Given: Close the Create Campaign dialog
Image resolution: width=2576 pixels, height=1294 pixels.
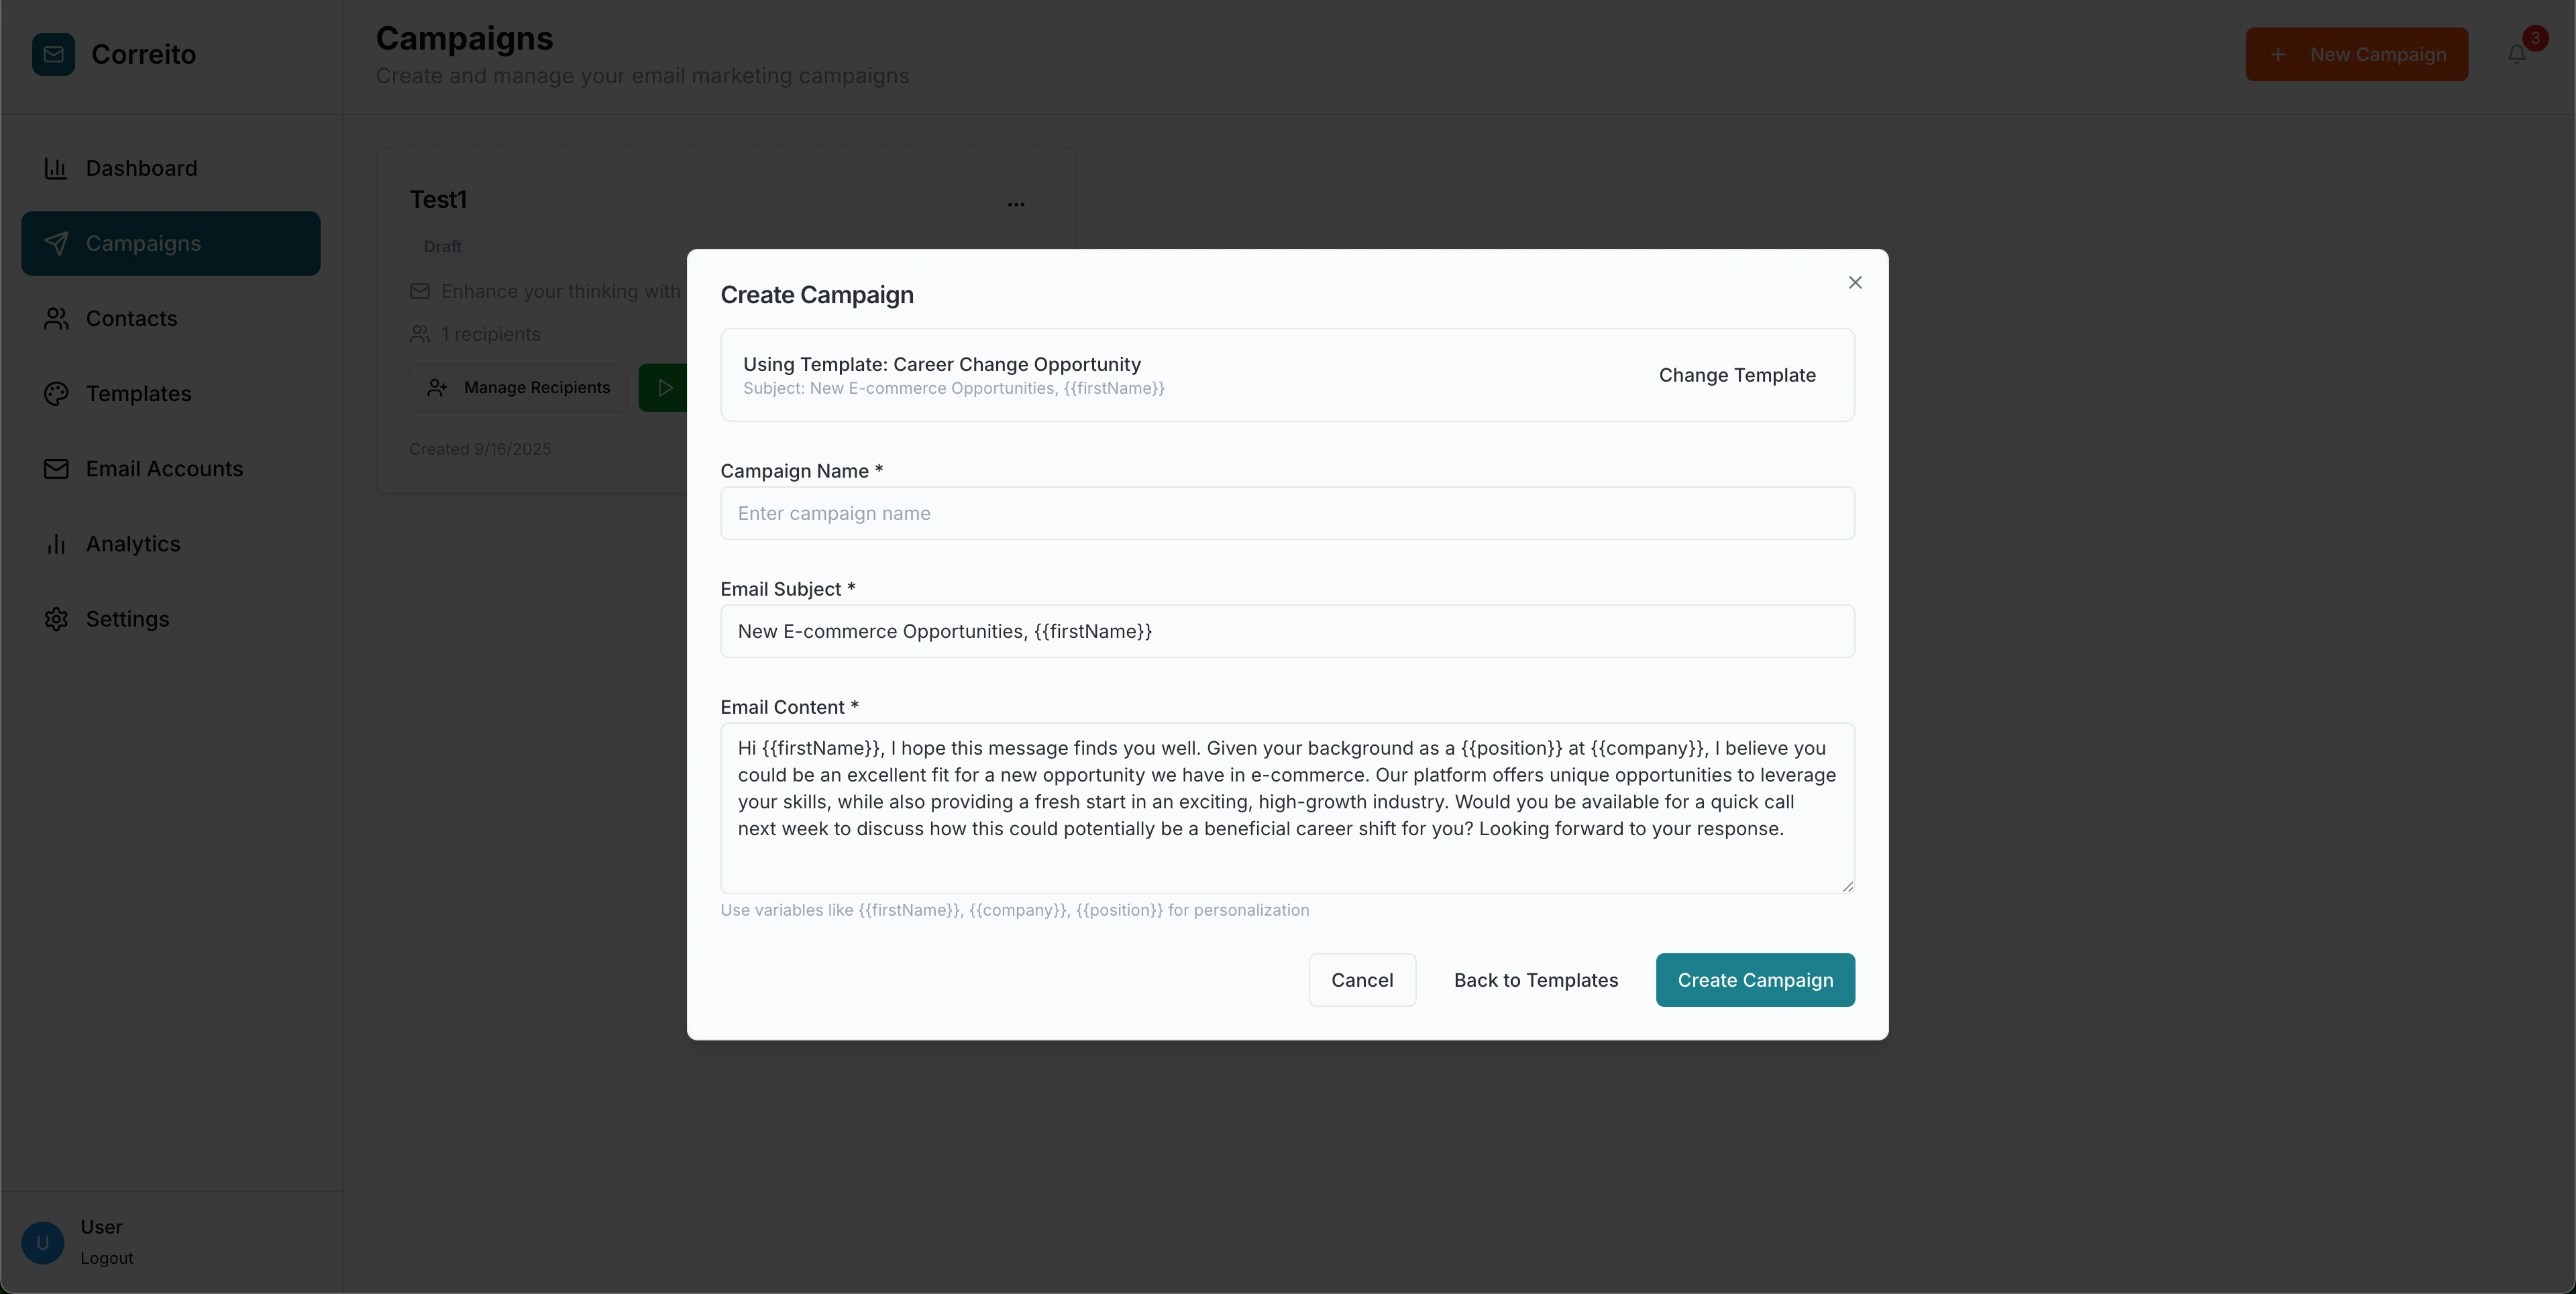Looking at the screenshot, I should click(x=1855, y=283).
